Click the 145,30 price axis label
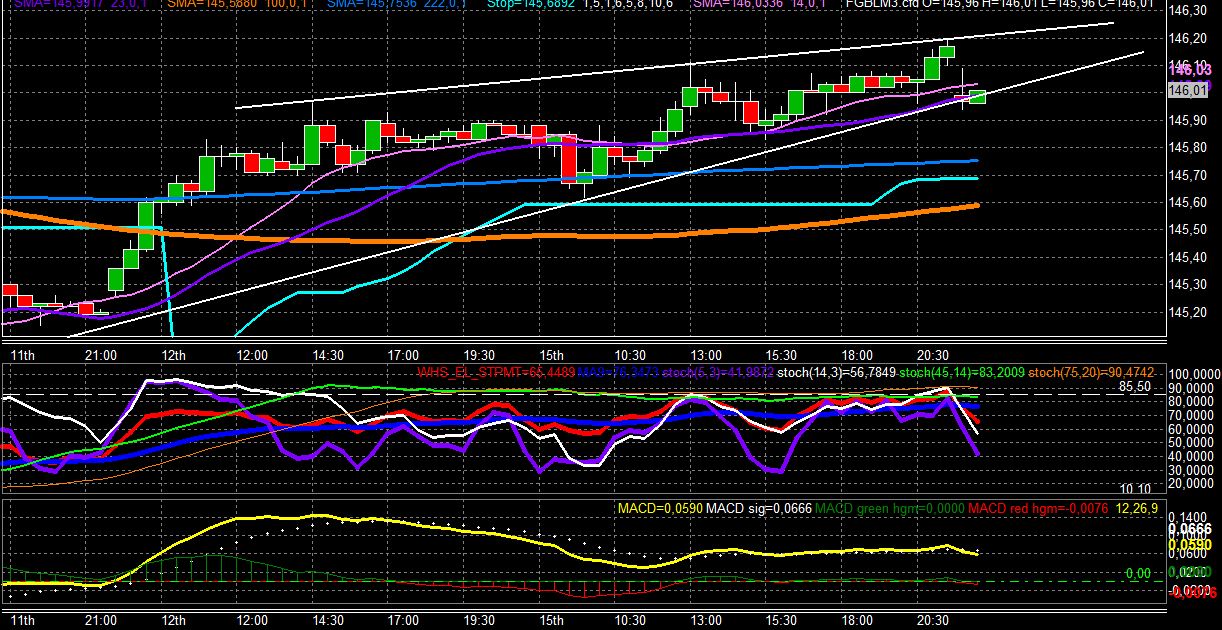The height and width of the screenshot is (630, 1222). pyautogui.click(x=1186, y=284)
